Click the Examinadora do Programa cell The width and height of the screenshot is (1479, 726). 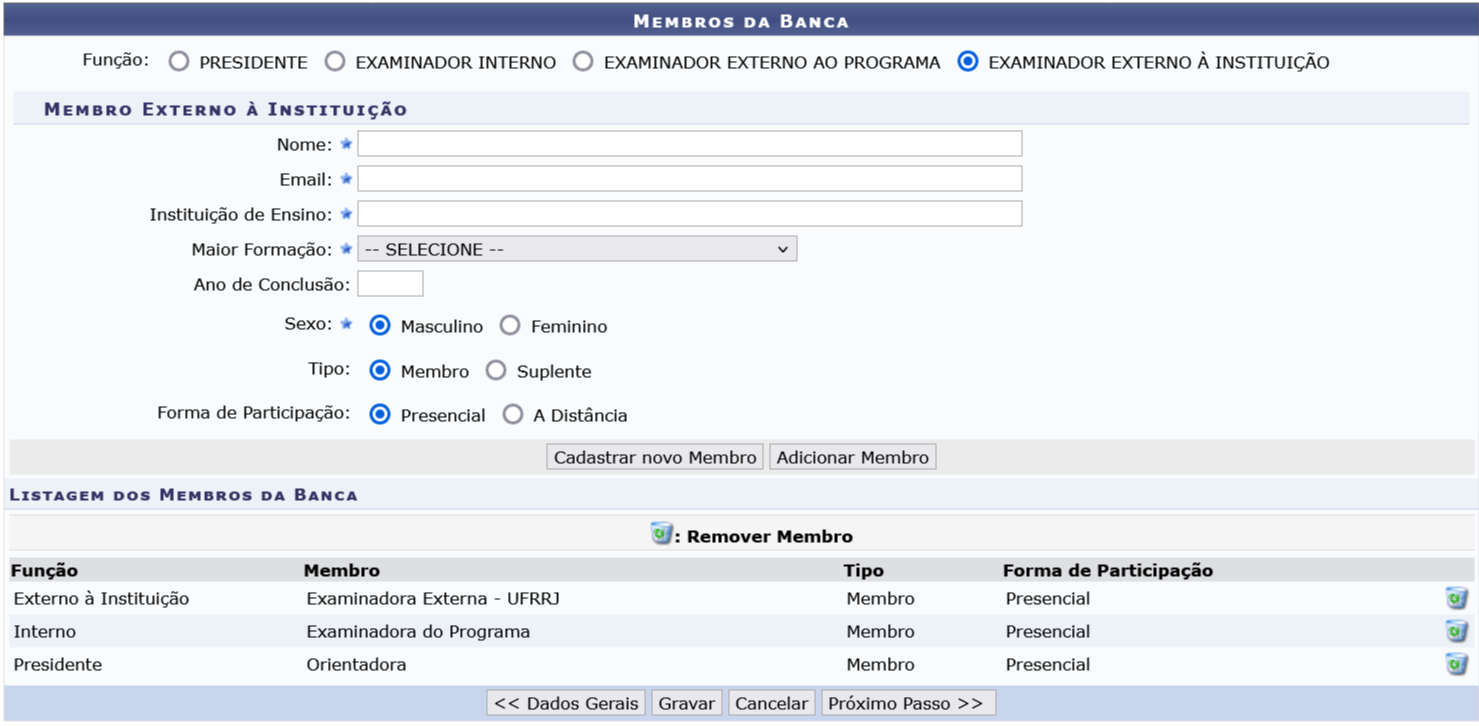pyautogui.click(x=418, y=632)
